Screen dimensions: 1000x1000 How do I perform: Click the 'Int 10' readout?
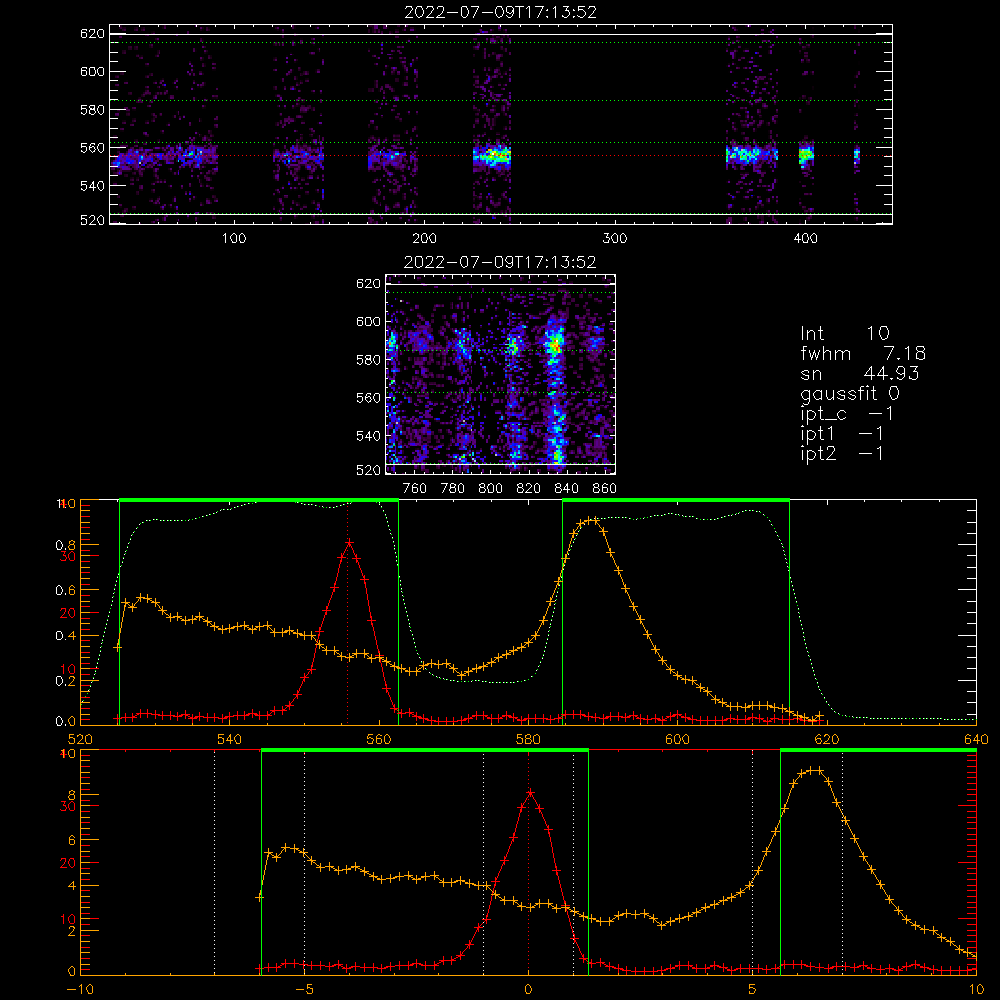tap(845, 333)
